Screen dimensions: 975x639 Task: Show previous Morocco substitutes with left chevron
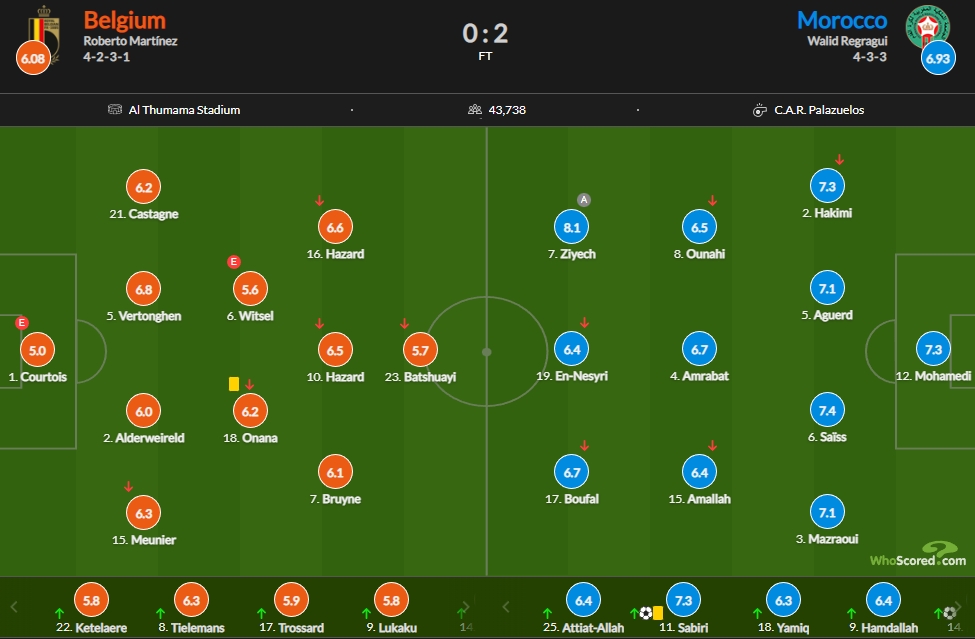[506, 606]
